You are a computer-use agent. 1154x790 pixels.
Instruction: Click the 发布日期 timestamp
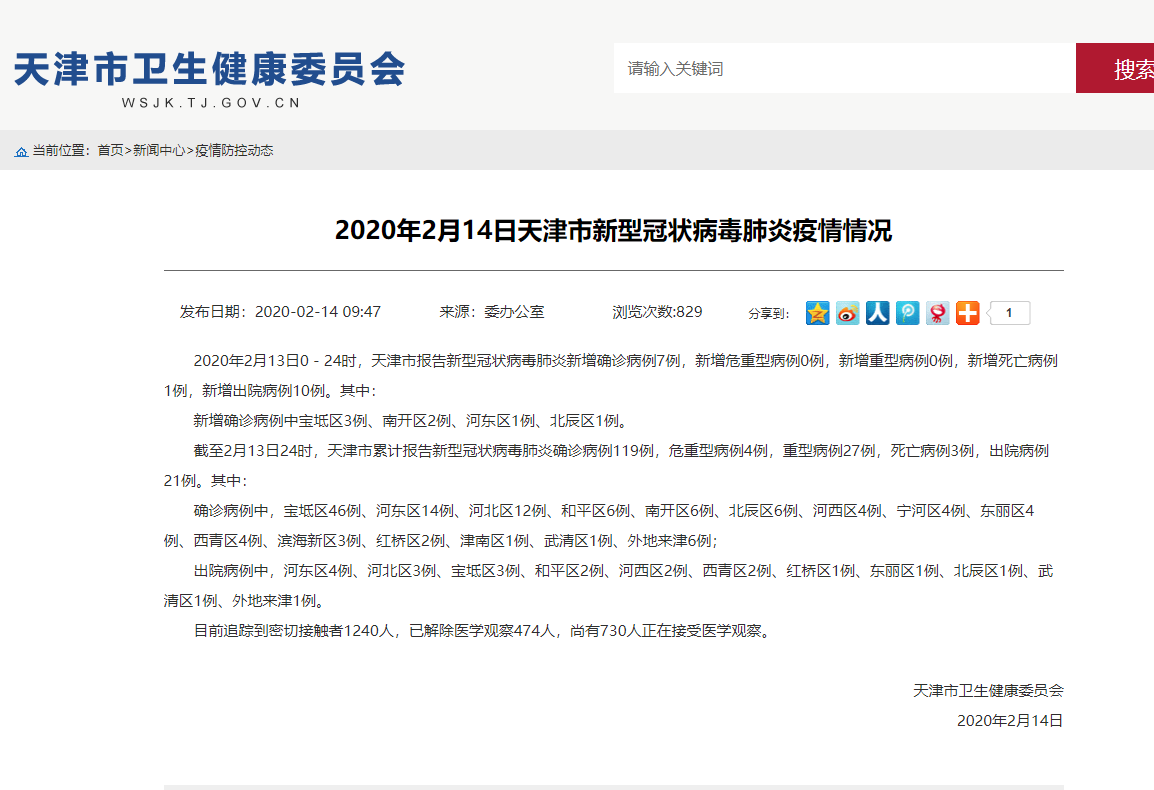pos(280,312)
